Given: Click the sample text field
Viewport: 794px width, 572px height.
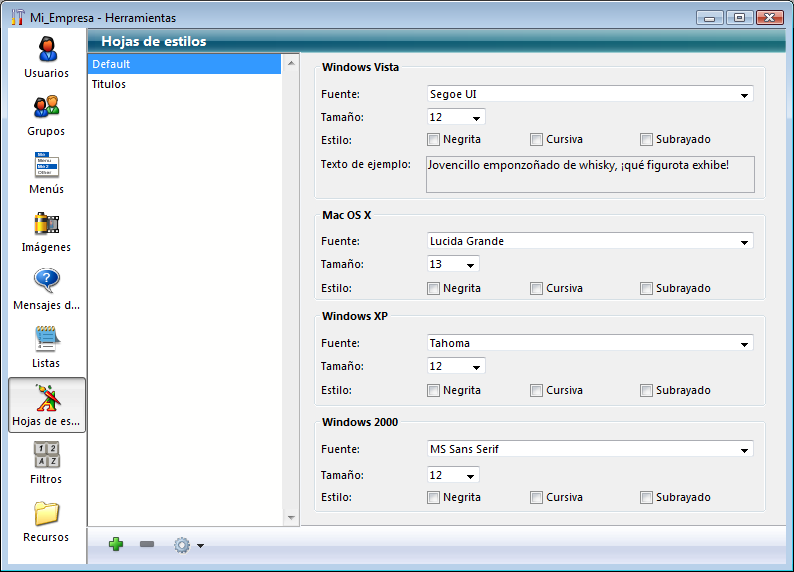Looking at the screenshot, I should click(x=590, y=174).
